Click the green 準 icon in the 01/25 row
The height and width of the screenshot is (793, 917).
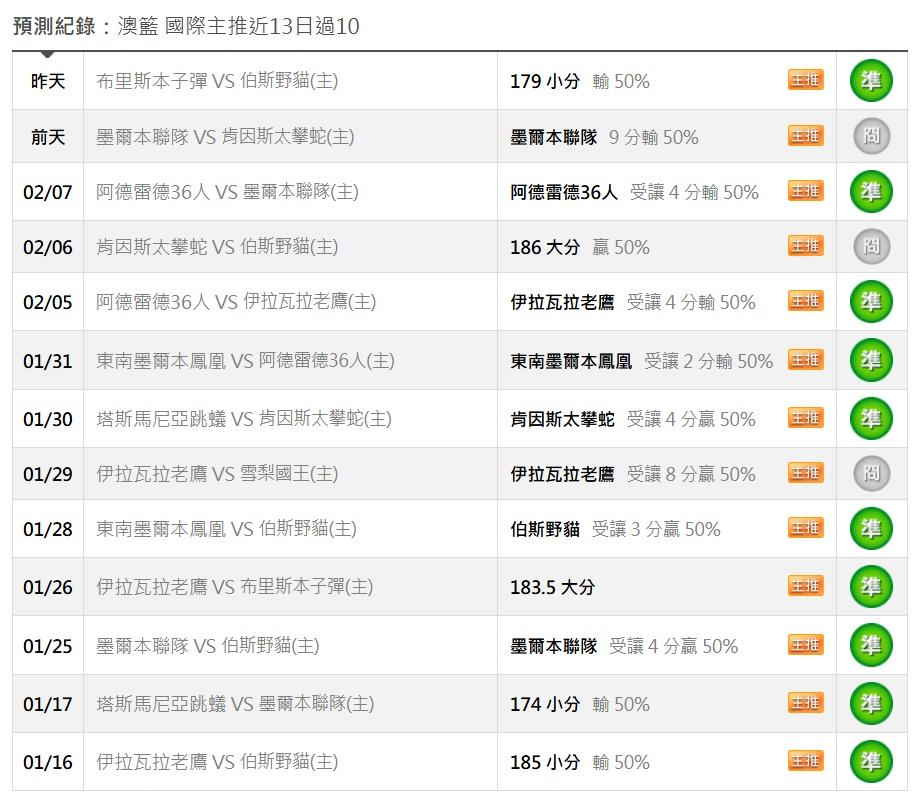pos(871,646)
